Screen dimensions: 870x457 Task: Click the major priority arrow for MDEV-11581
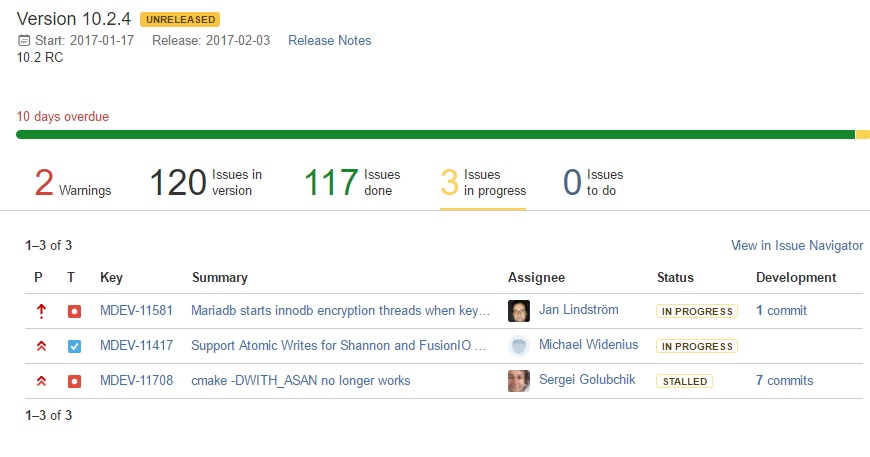[x=41, y=312]
